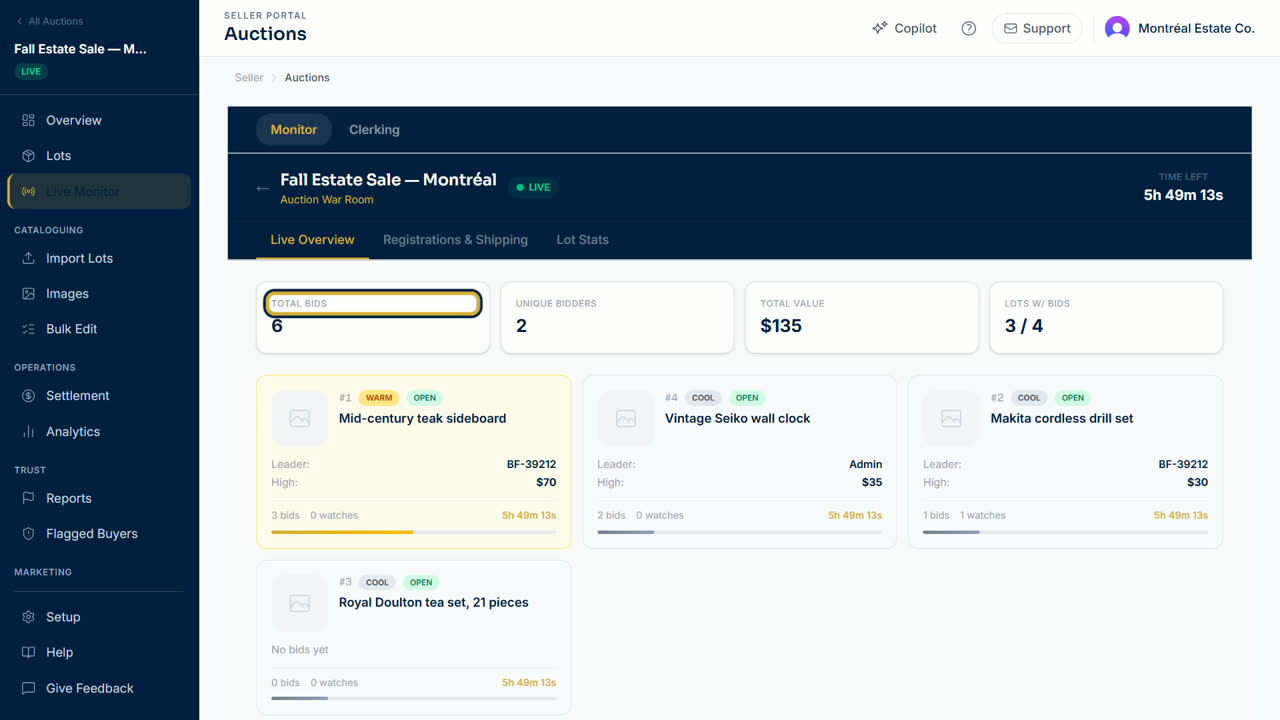Image resolution: width=1280 pixels, height=720 pixels.
Task: Click the back arrow beside Fall Estate Sale
Action: (x=262, y=188)
